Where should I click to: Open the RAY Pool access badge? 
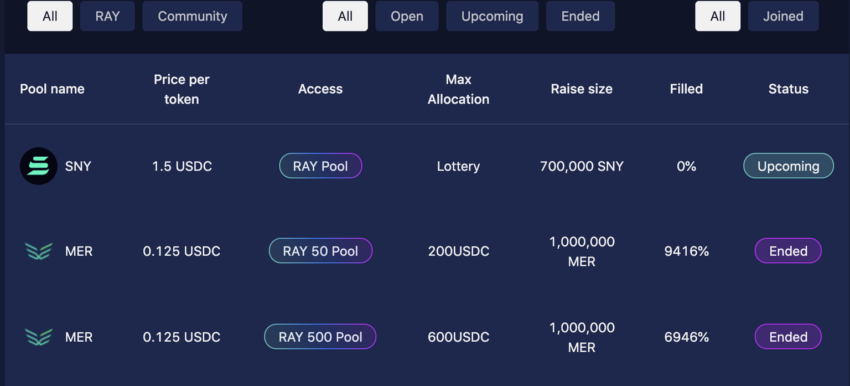click(x=320, y=166)
